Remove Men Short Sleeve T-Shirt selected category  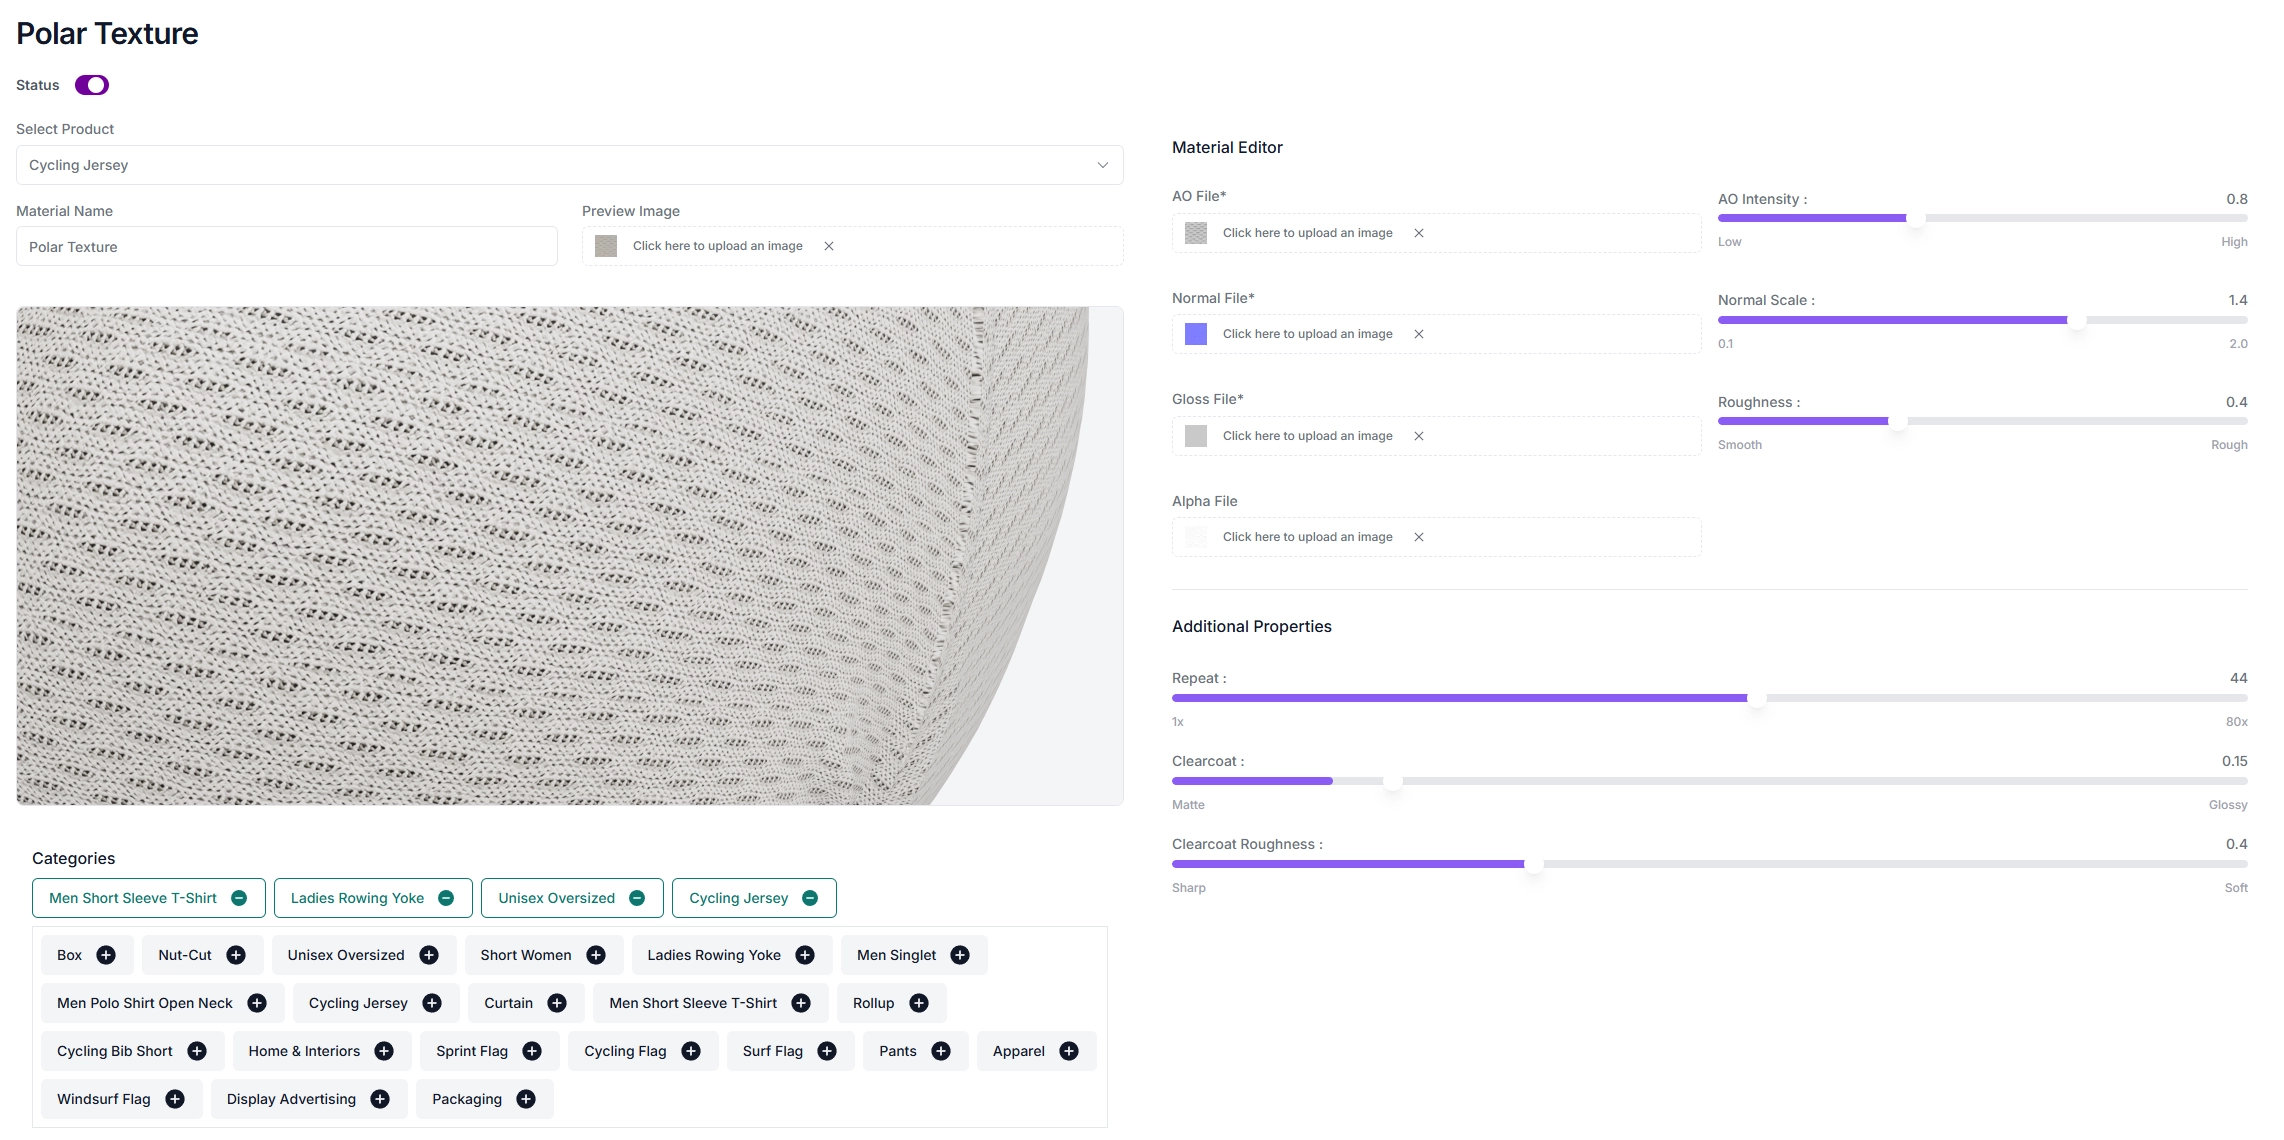point(239,898)
